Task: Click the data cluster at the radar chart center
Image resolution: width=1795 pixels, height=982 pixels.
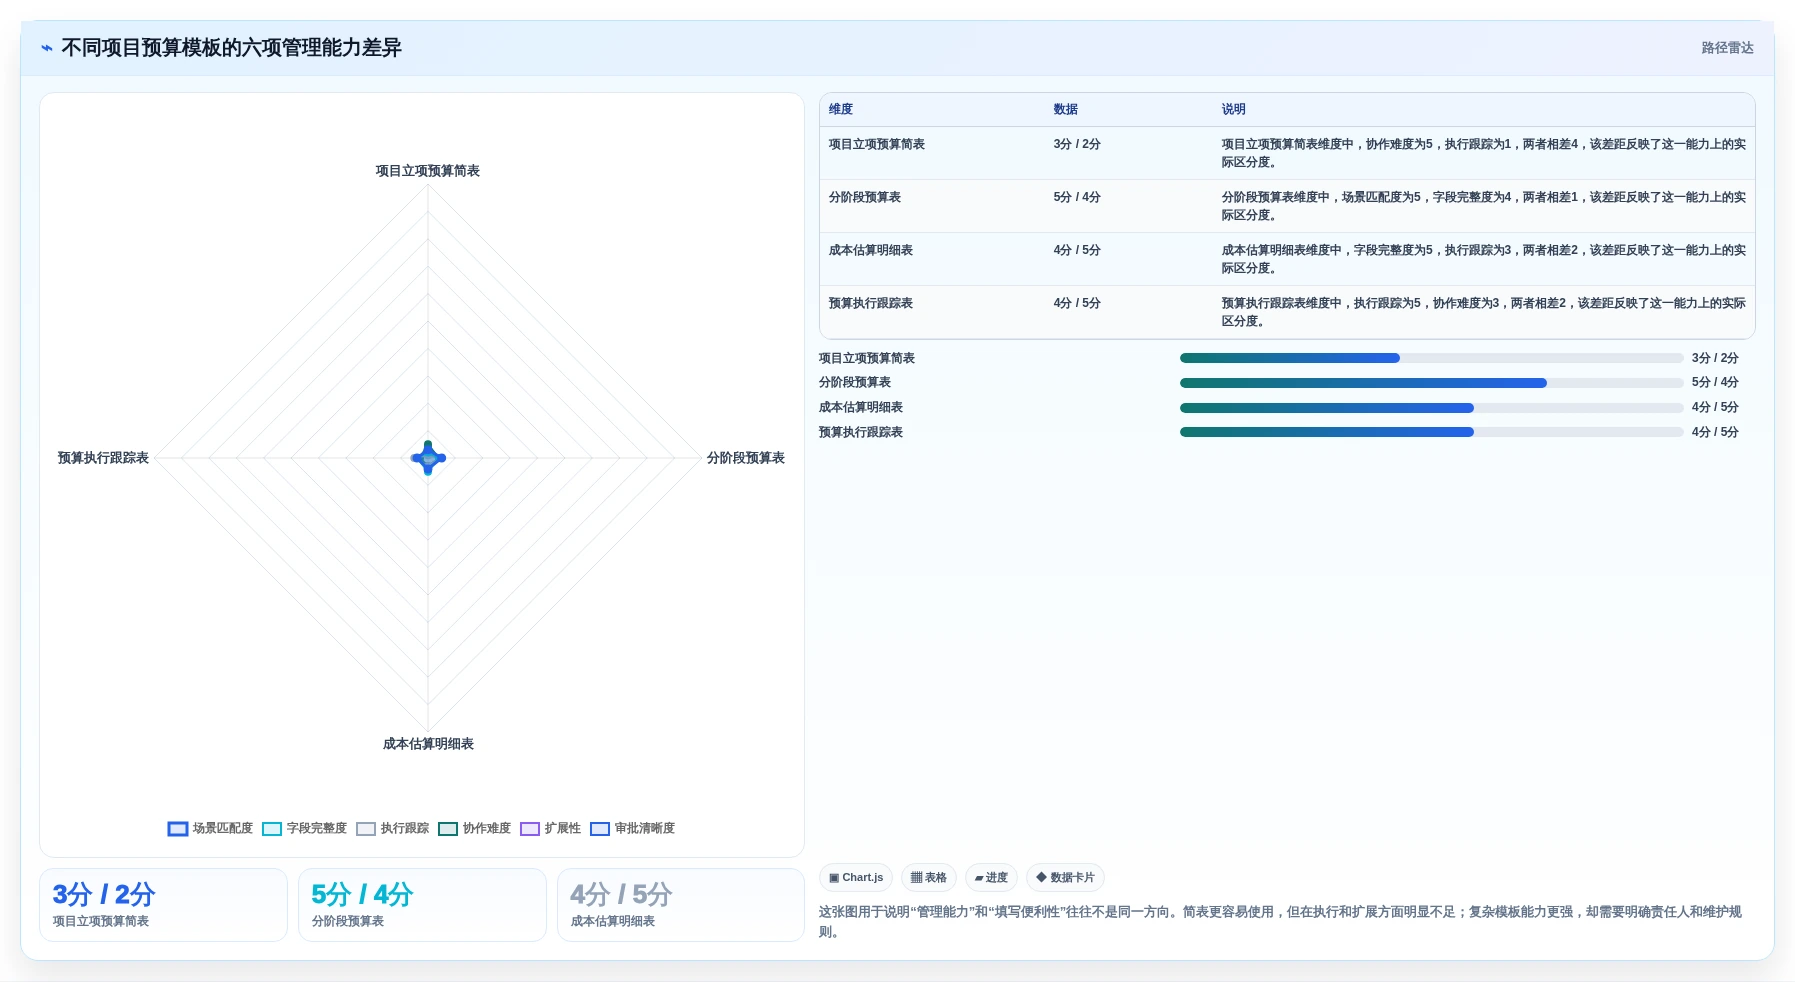Action: [x=428, y=458]
